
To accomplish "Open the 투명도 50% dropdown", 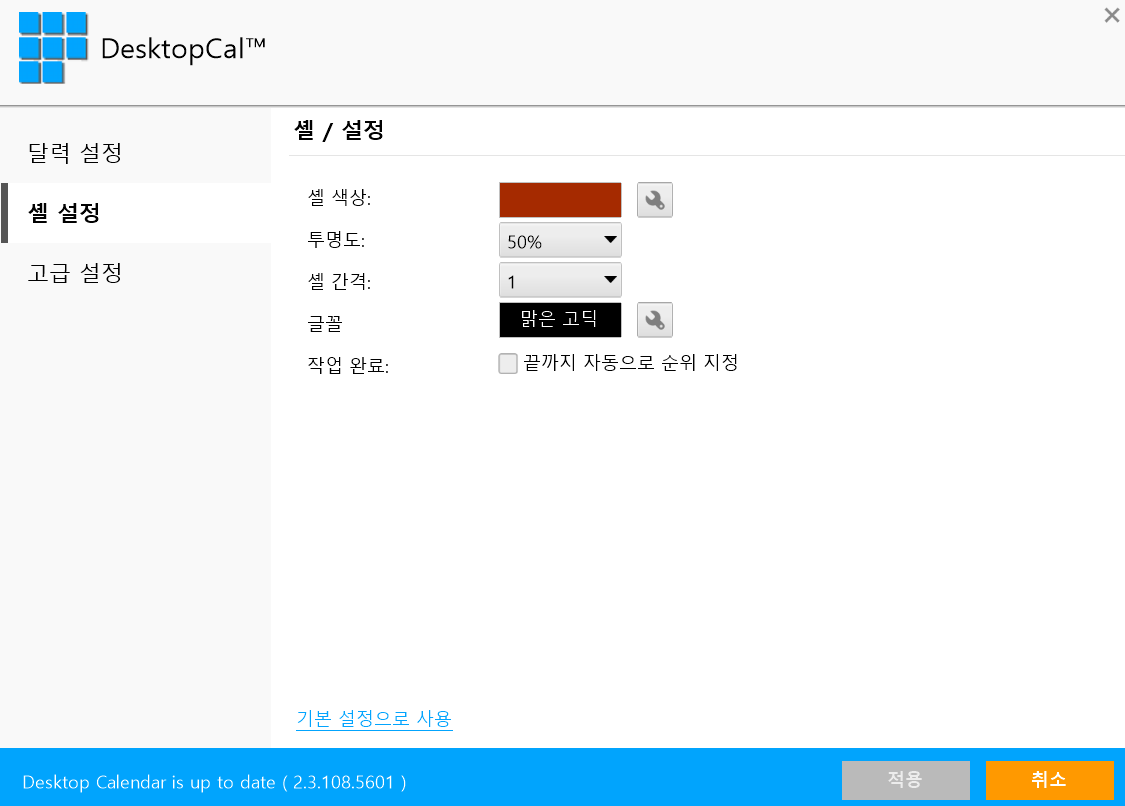I will (x=560, y=240).
